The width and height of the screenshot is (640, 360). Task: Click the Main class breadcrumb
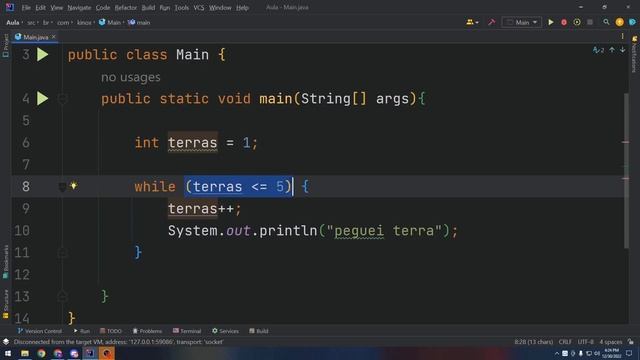110,22
